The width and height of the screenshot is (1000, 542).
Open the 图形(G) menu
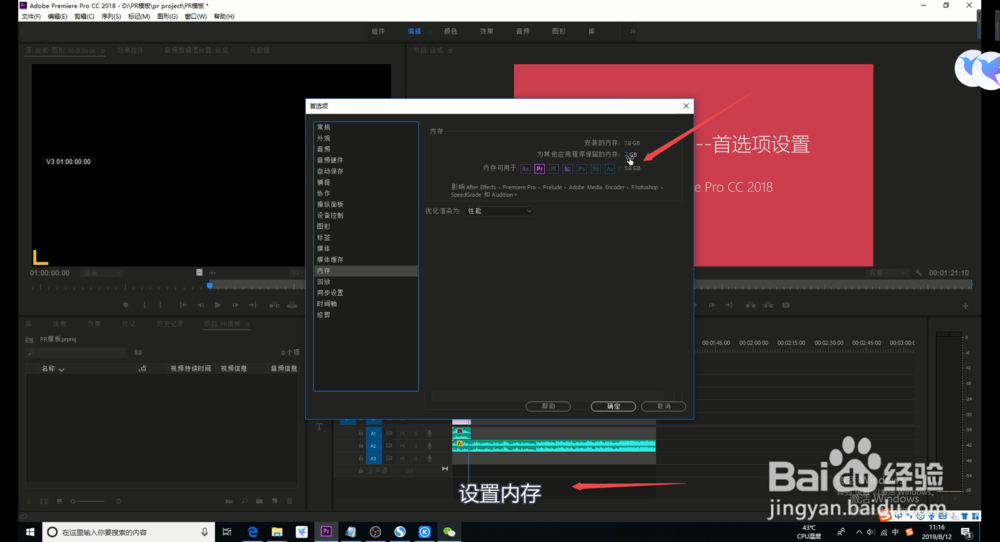(167, 17)
